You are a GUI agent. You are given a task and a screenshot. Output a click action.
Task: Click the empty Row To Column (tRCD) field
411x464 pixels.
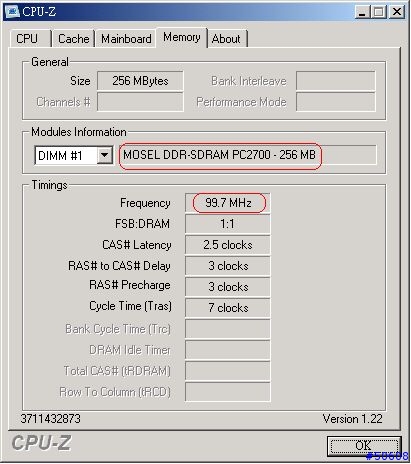tap(228, 392)
